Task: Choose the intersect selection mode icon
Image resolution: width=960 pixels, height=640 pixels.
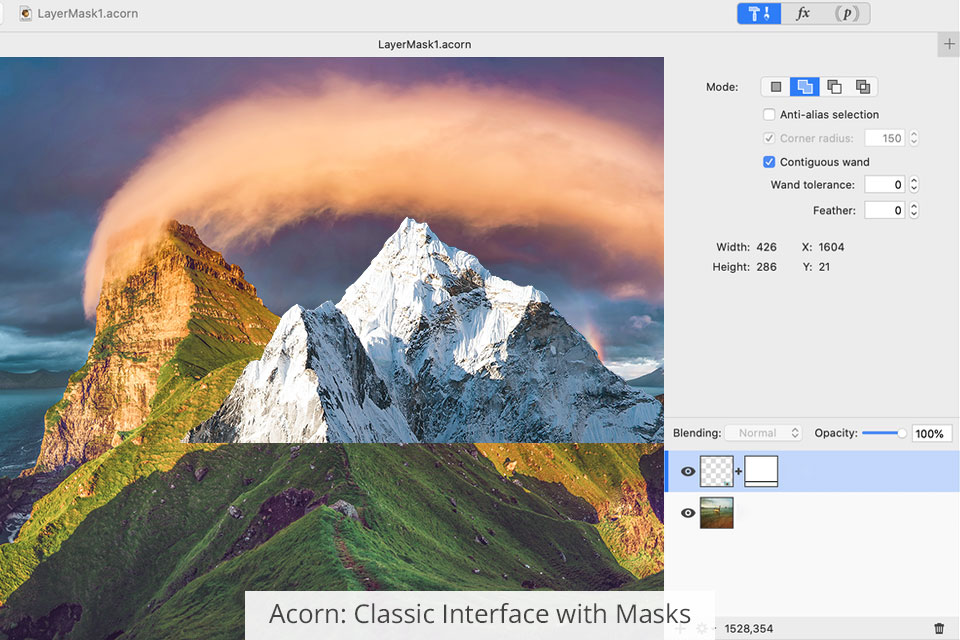Action: tap(863, 87)
